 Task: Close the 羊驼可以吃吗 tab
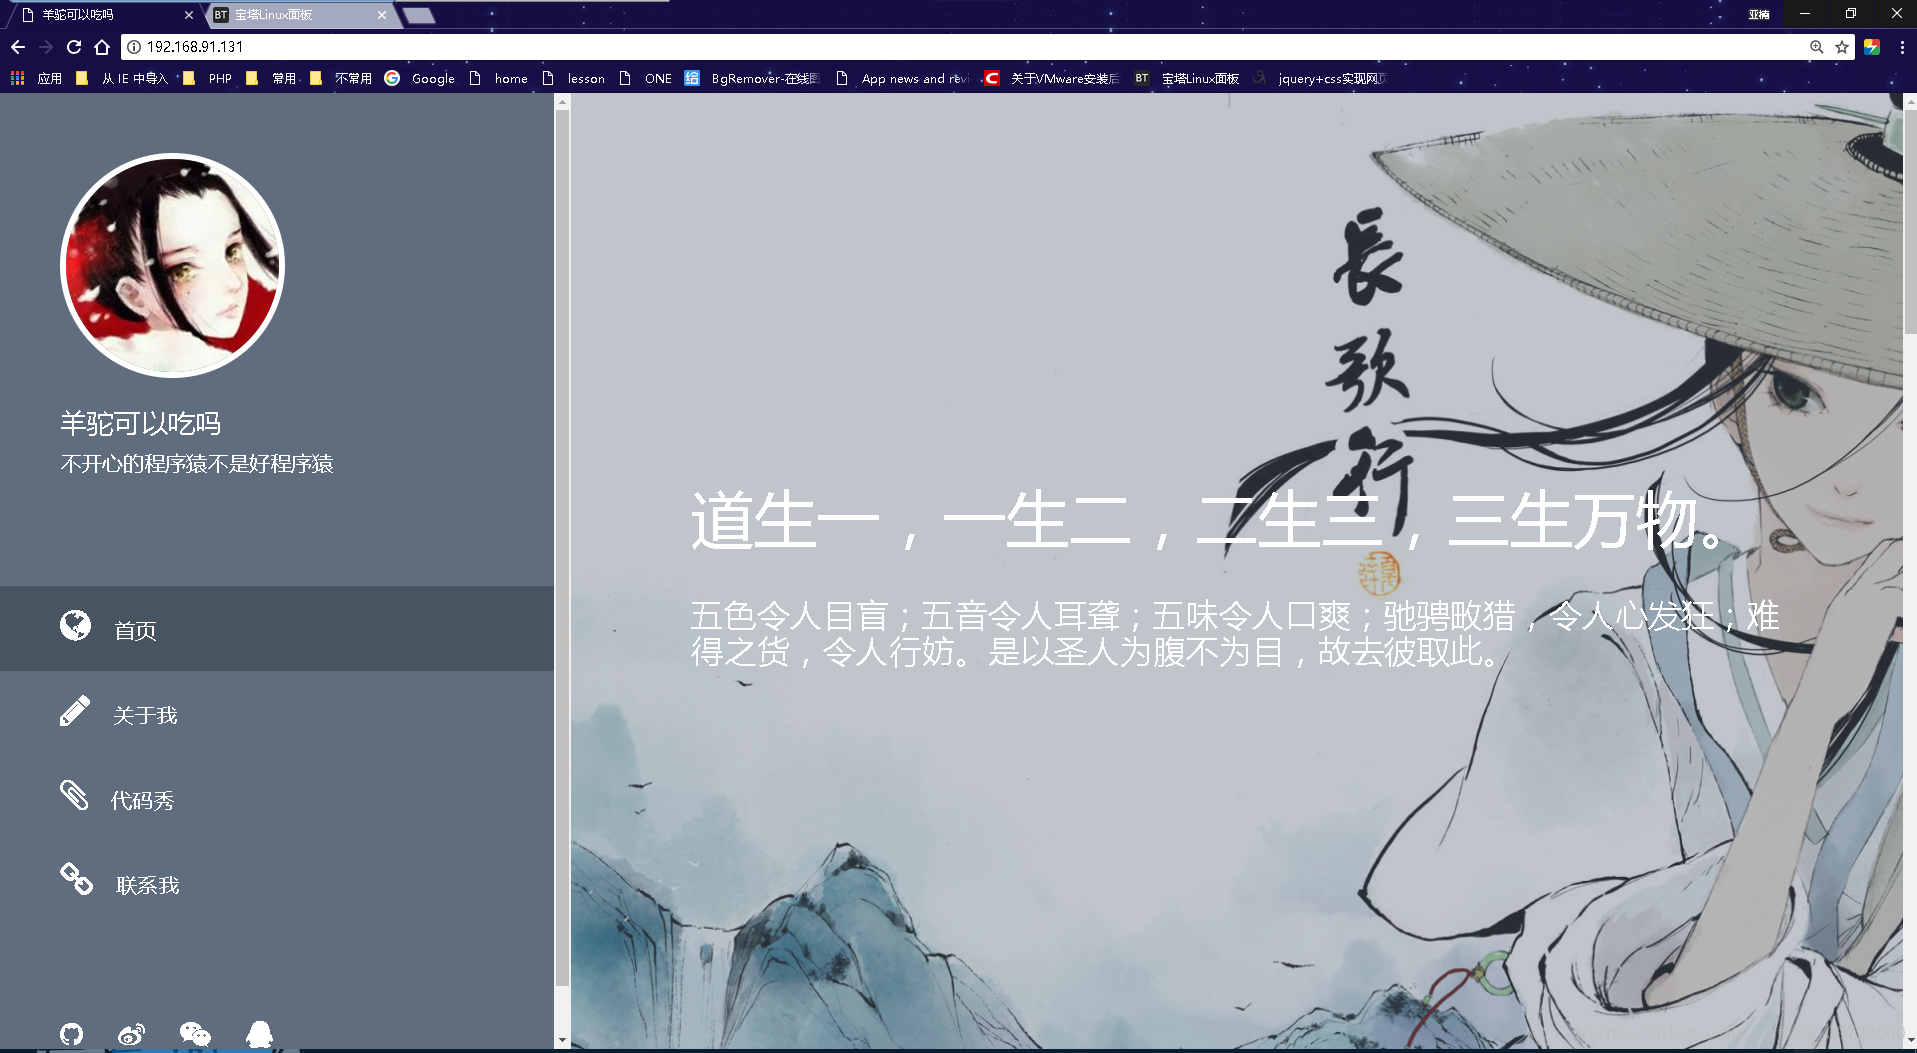(189, 15)
